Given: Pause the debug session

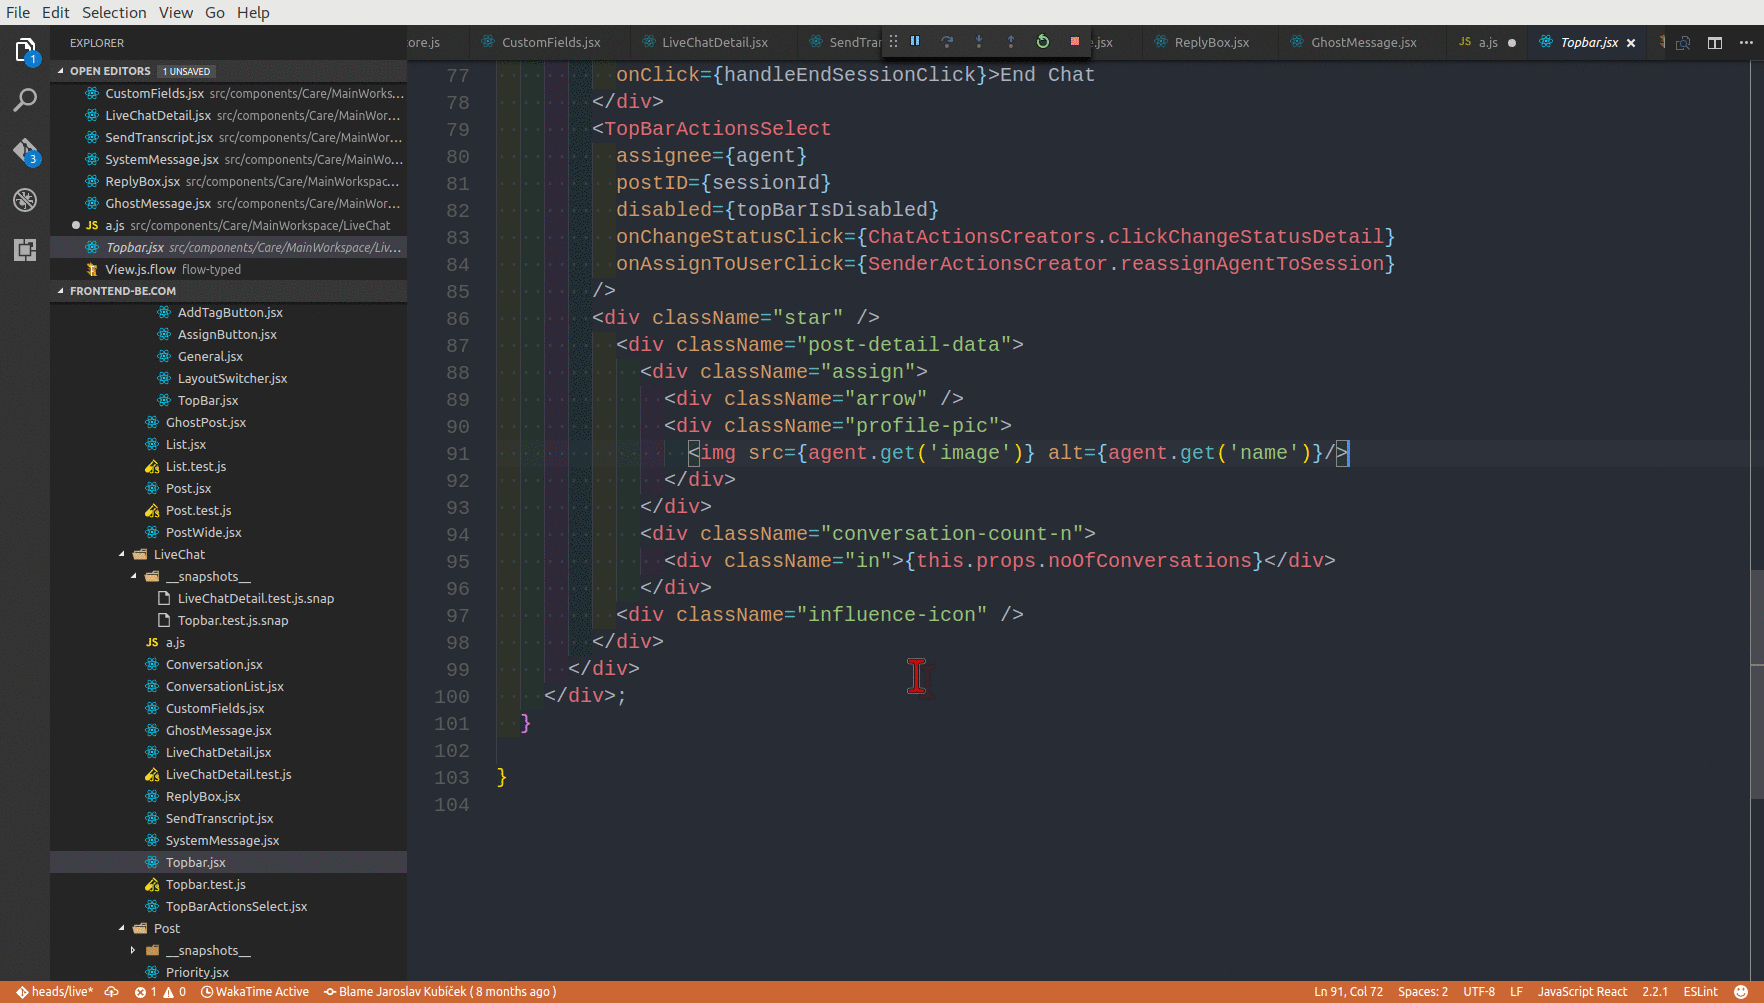Looking at the screenshot, I should click(915, 41).
